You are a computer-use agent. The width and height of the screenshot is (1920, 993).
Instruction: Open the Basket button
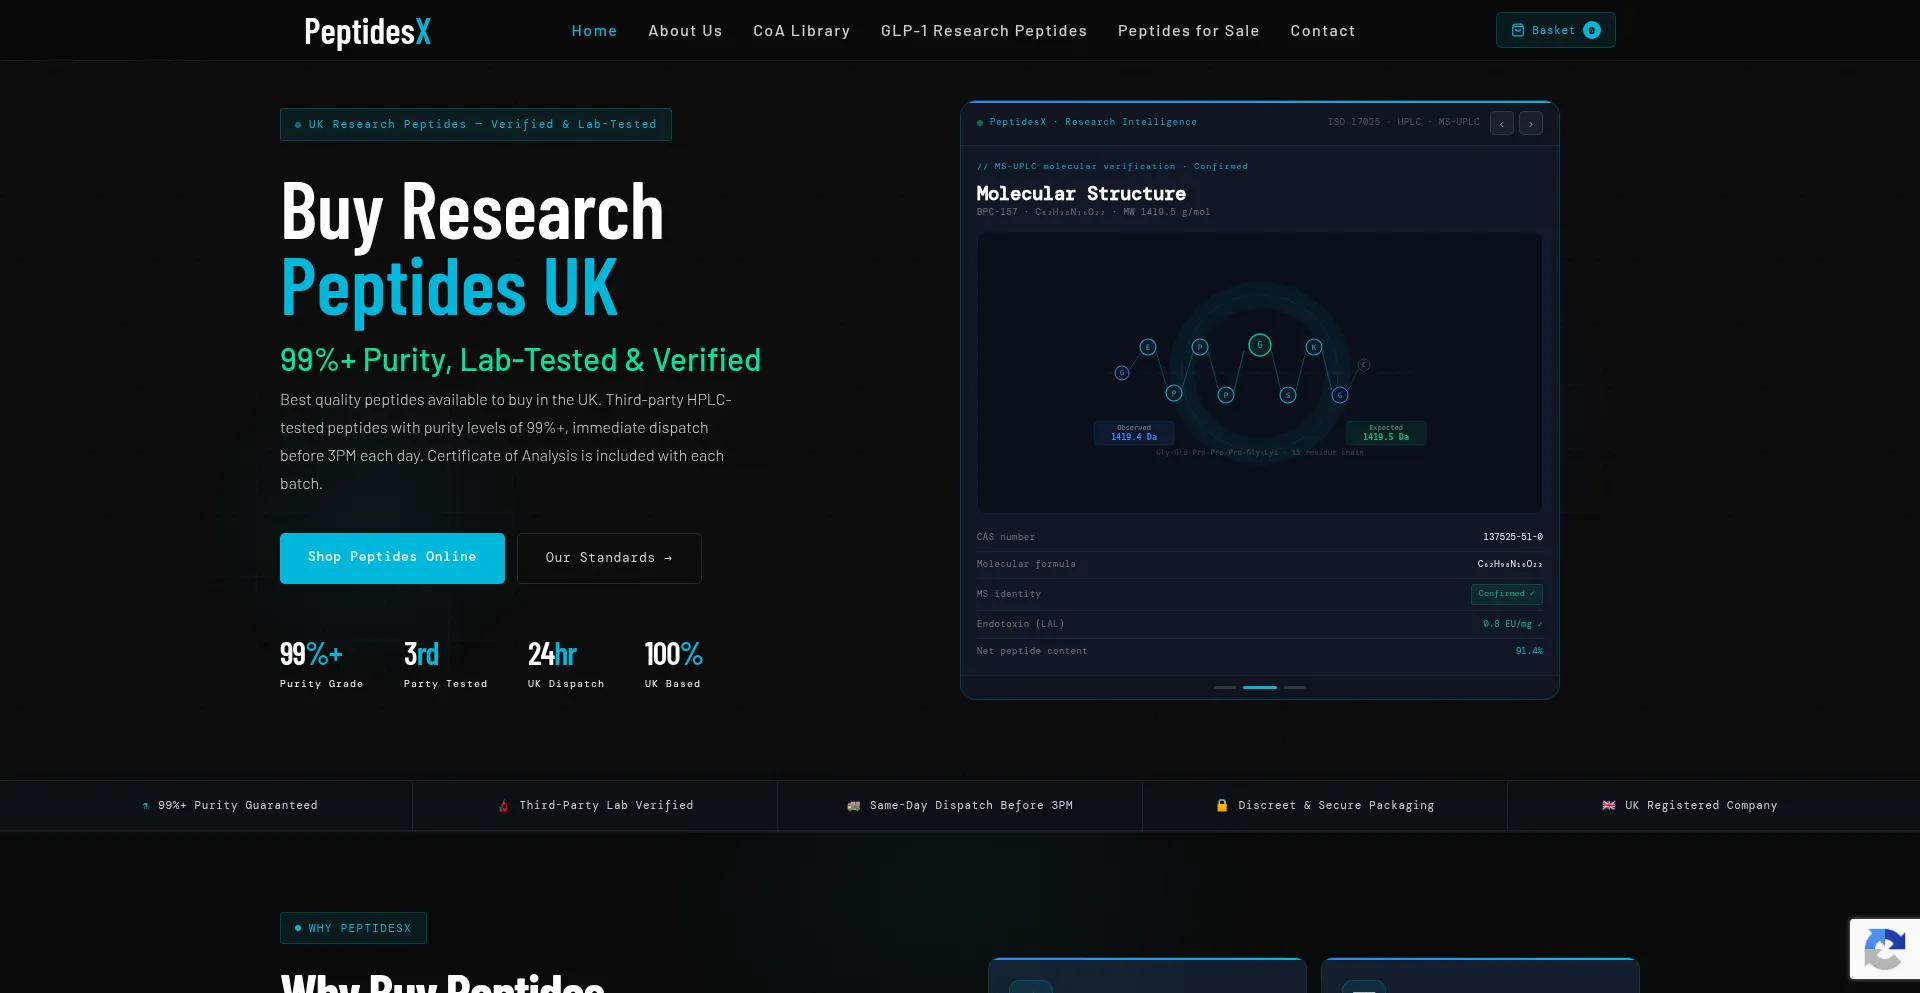tap(1555, 30)
